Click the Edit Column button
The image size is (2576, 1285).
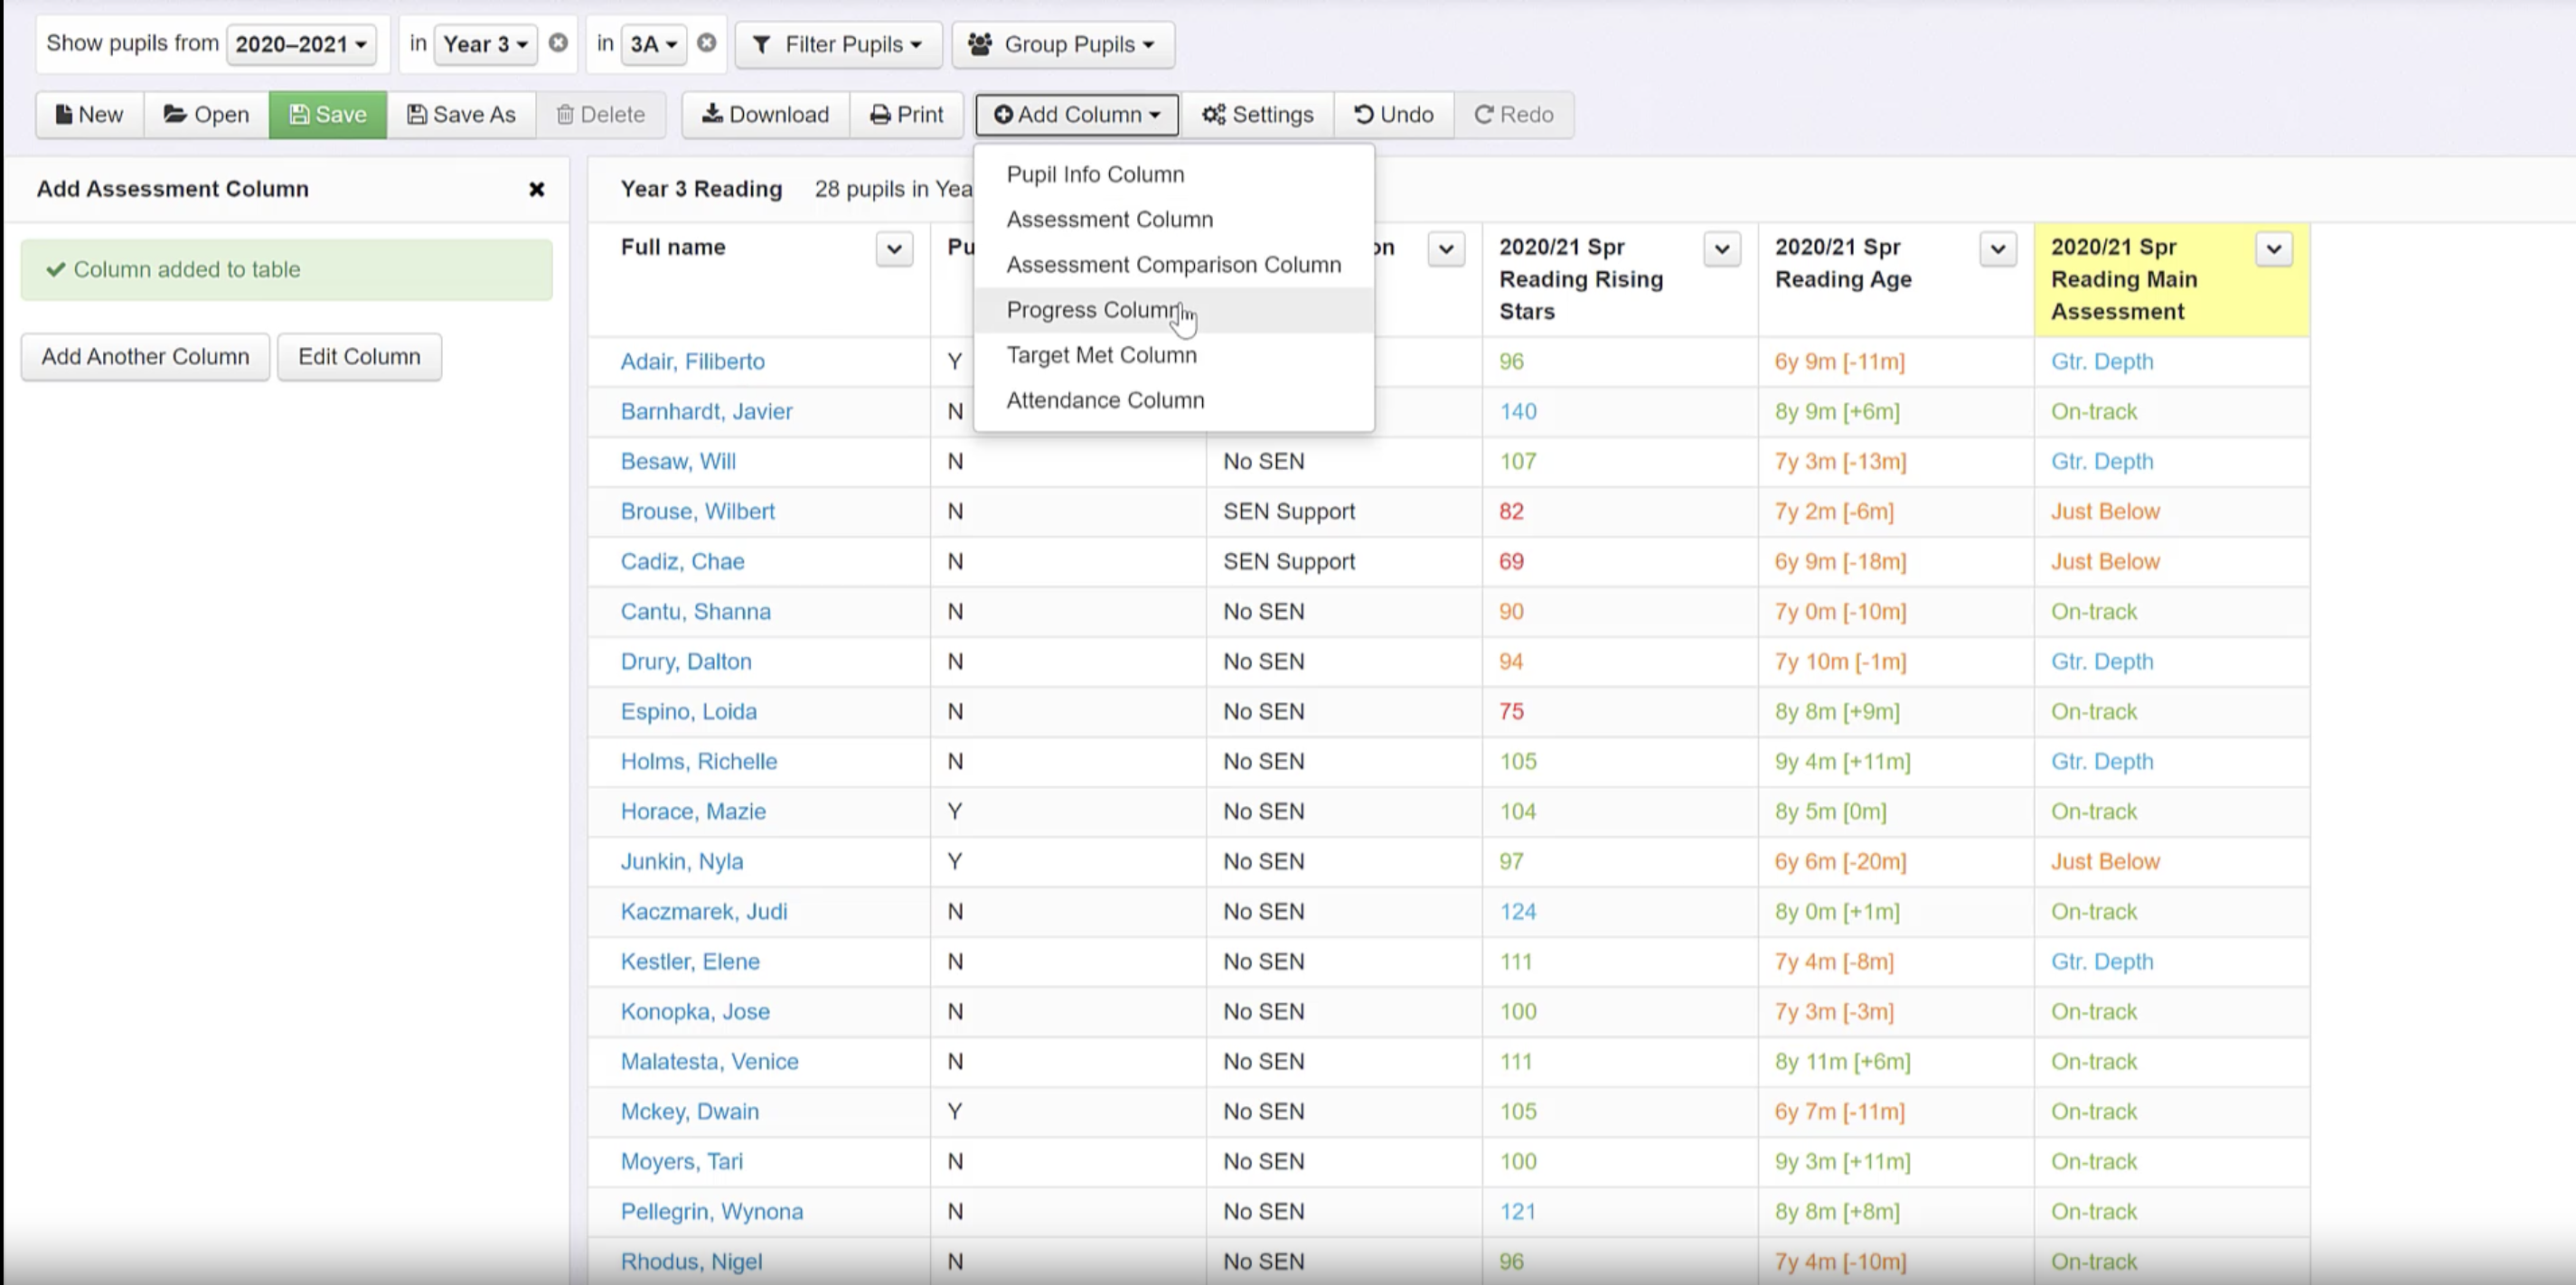pos(359,356)
